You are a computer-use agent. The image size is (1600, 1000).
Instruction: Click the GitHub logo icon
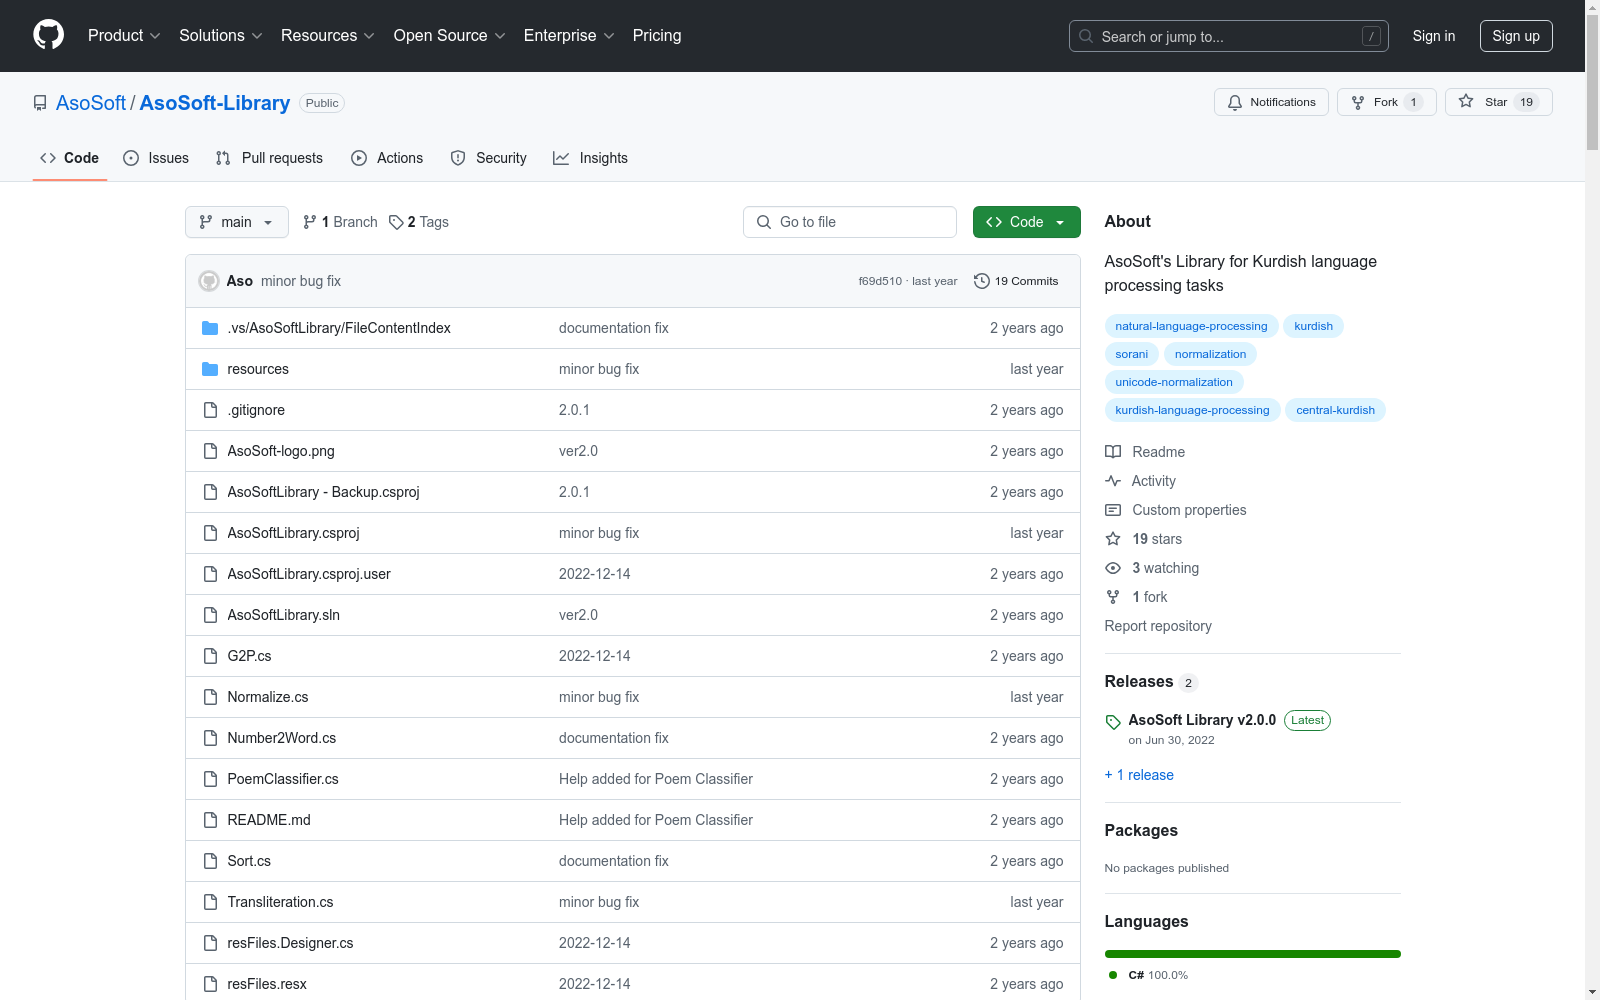[x=48, y=35]
